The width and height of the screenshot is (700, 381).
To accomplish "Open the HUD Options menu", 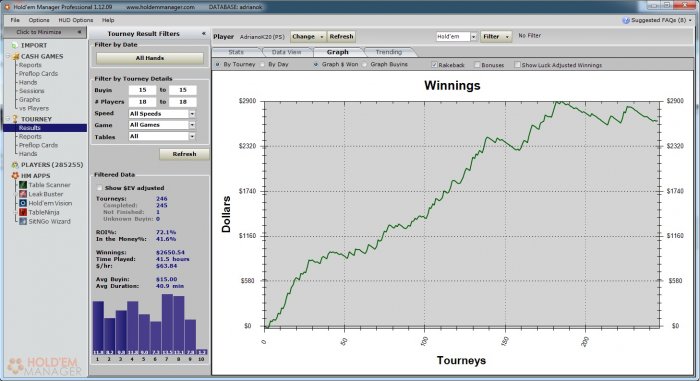I will click(x=75, y=20).
